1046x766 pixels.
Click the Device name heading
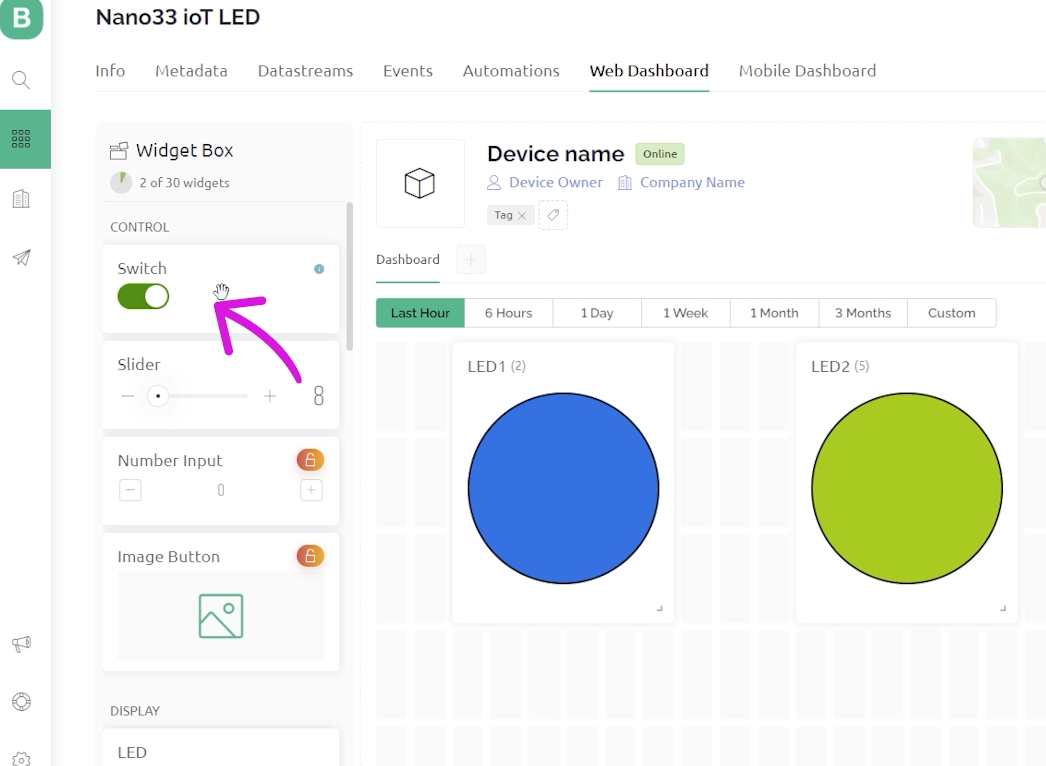coord(556,154)
